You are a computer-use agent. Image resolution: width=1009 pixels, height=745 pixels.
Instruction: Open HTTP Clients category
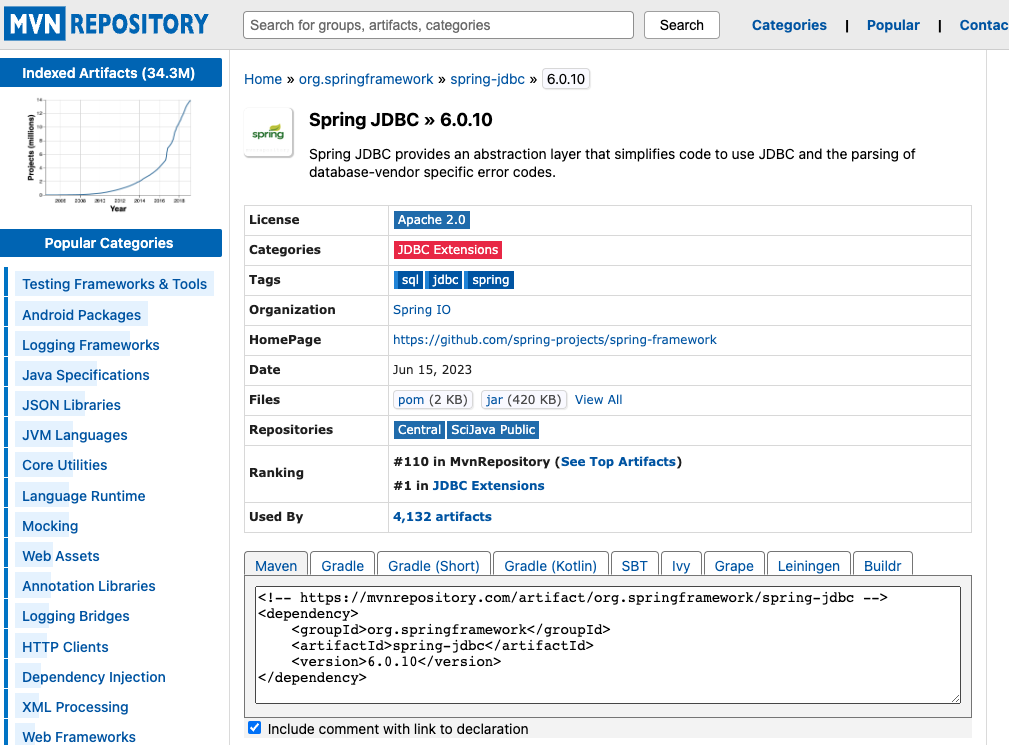coord(65,647)
